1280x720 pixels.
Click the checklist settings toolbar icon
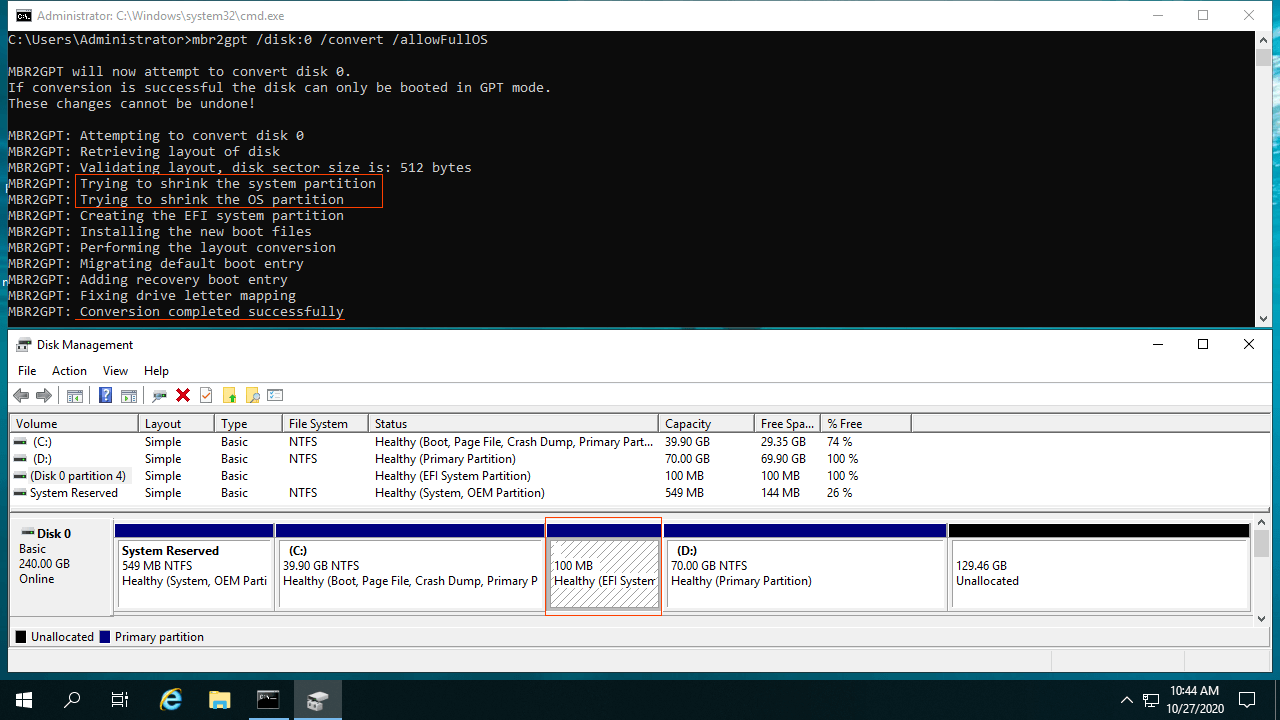(x=275, y=396)
